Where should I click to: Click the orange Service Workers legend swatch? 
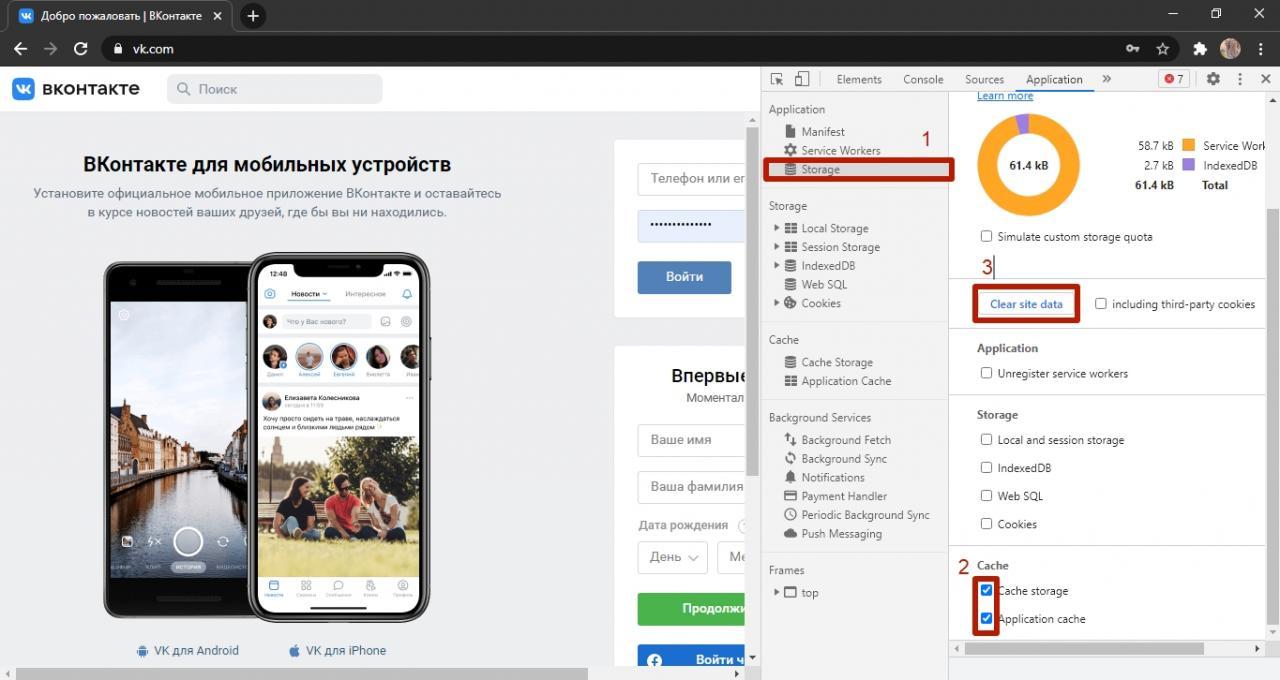(1189, 146)
